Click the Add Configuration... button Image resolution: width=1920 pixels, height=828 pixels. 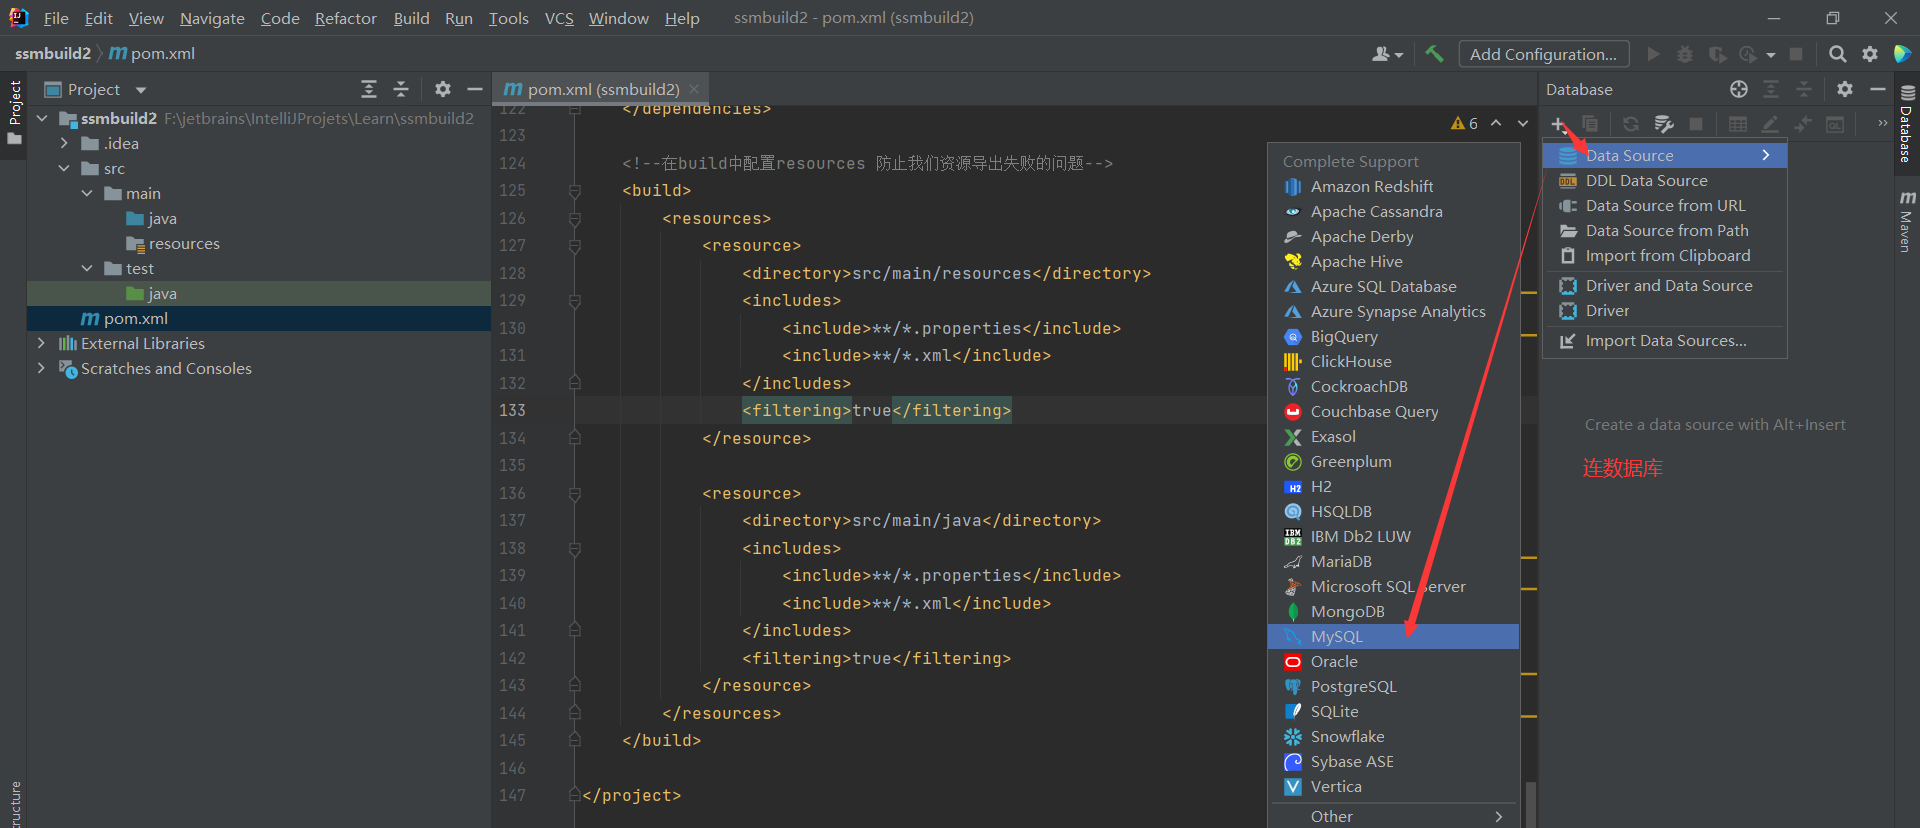[1543, 54]
